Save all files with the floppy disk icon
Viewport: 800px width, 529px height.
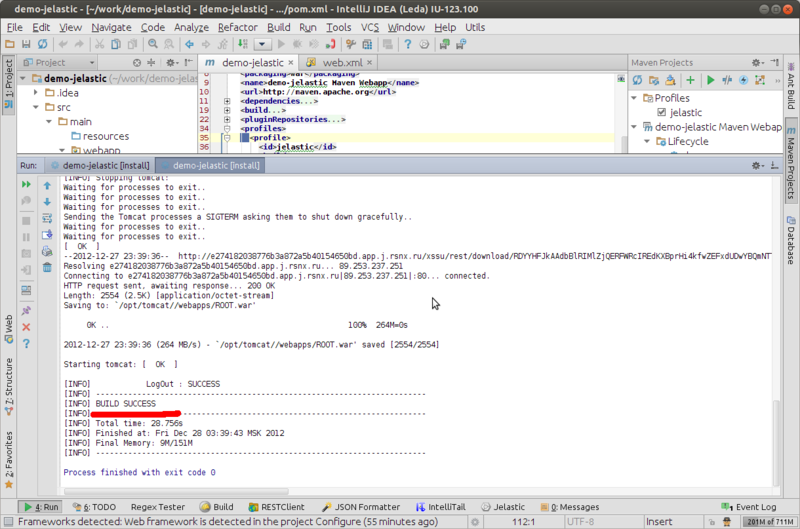pos(26,44)
